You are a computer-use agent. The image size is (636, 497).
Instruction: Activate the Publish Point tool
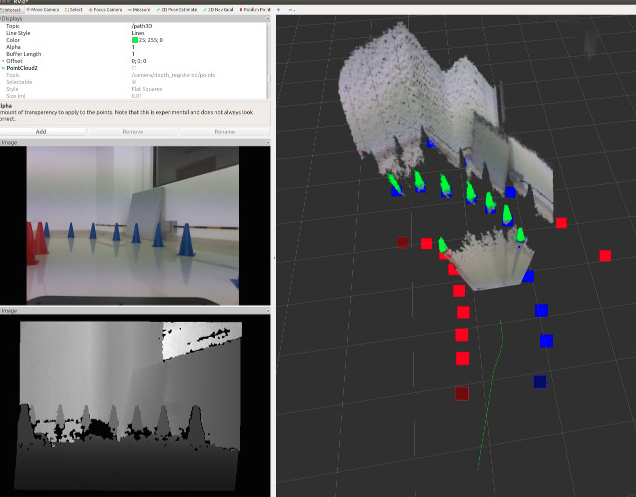coord(255,9)
